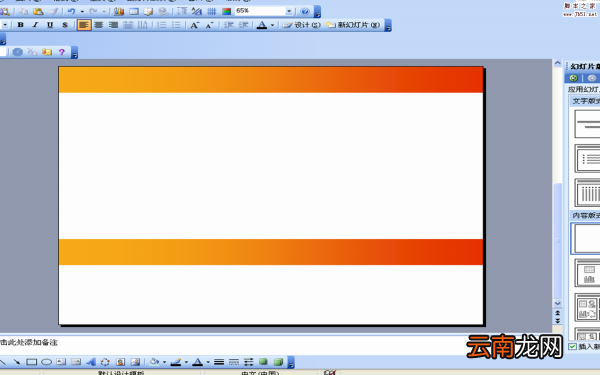The image size is (600, 375).
Task: Toggle Bold formatting
Action: [21, 25]
